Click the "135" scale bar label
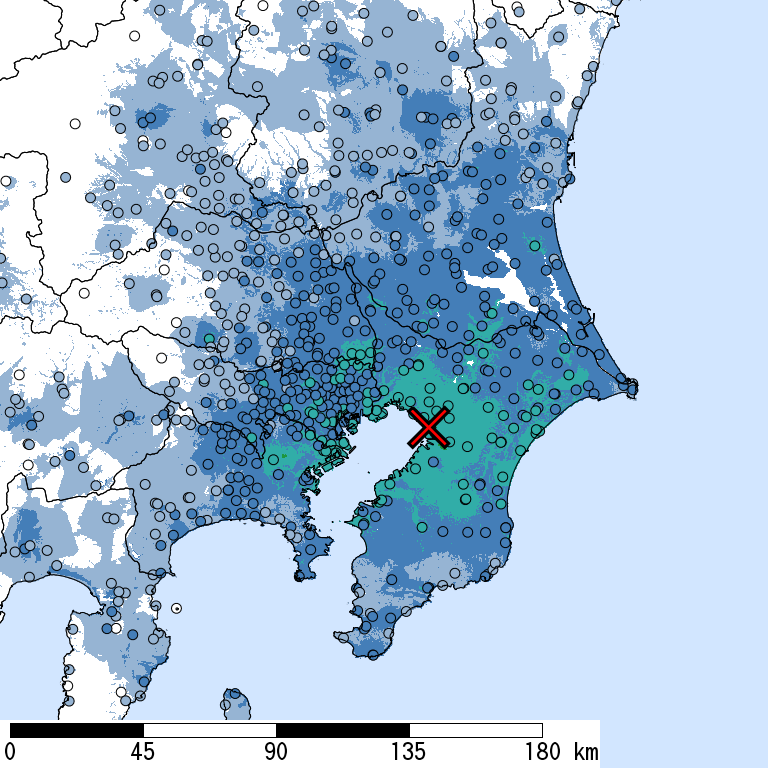Viewport: 768px width, 768px height. (408, 751)
